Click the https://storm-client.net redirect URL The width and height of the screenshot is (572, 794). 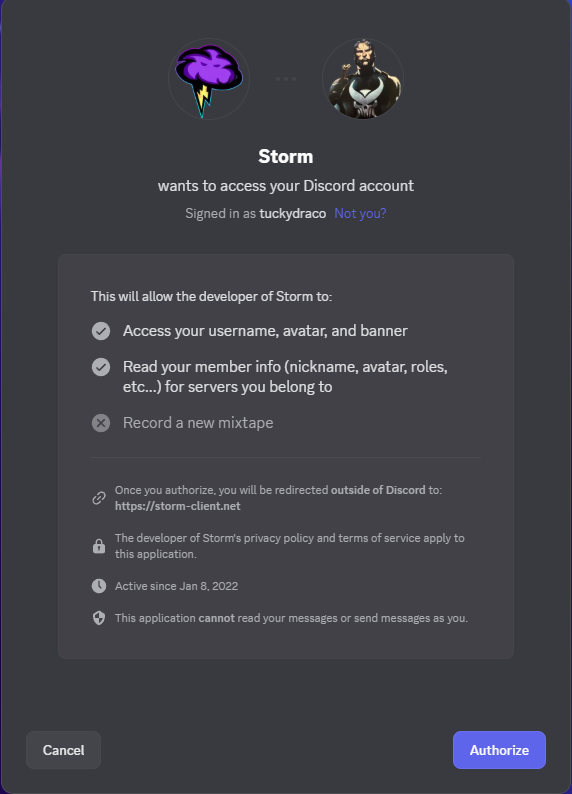point(178,506)
